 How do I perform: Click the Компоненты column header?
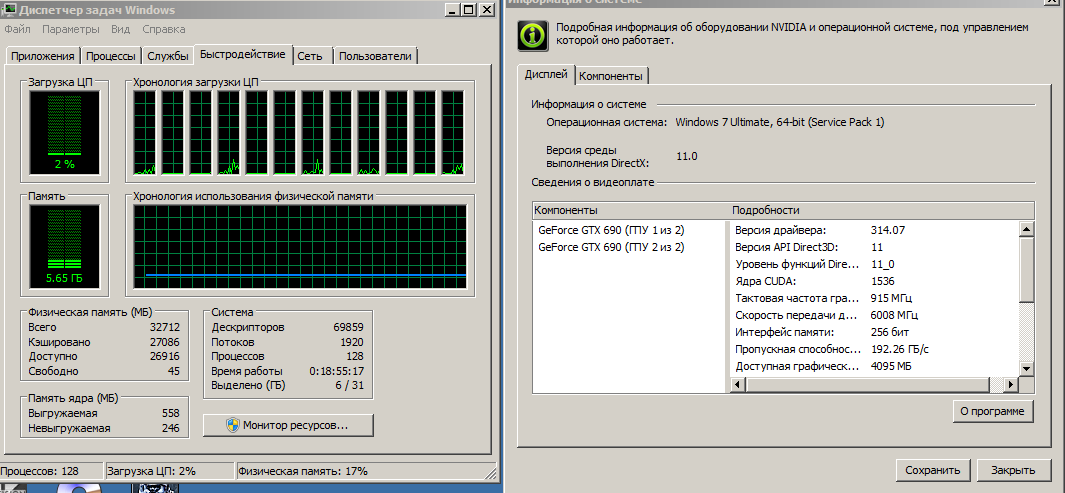click(x=630, y=210)
